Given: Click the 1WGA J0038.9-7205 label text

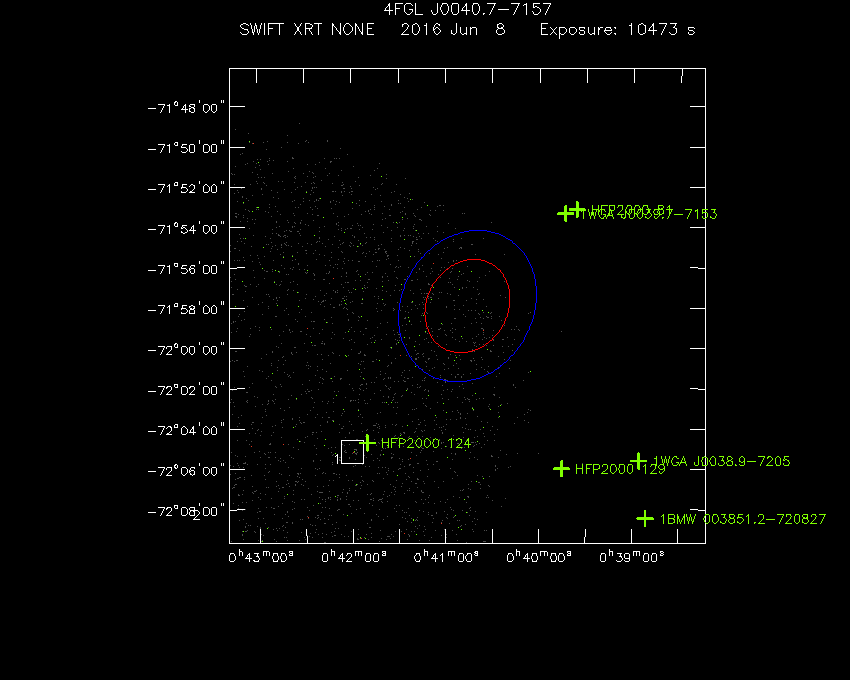Looking at the screenshot, I should pyautogui.click(x=722, y=461).
